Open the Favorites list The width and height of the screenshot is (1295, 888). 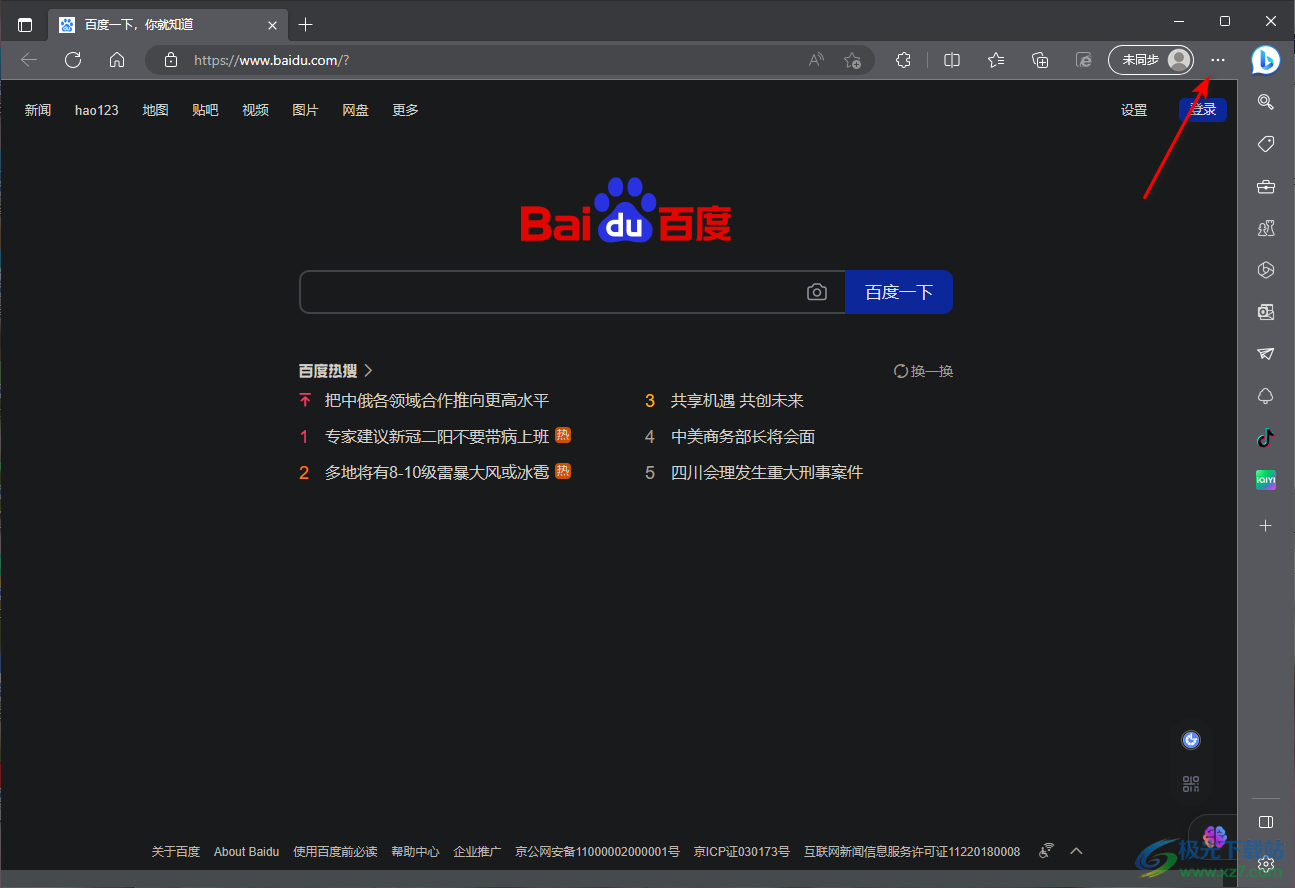[x=996, y=60]
